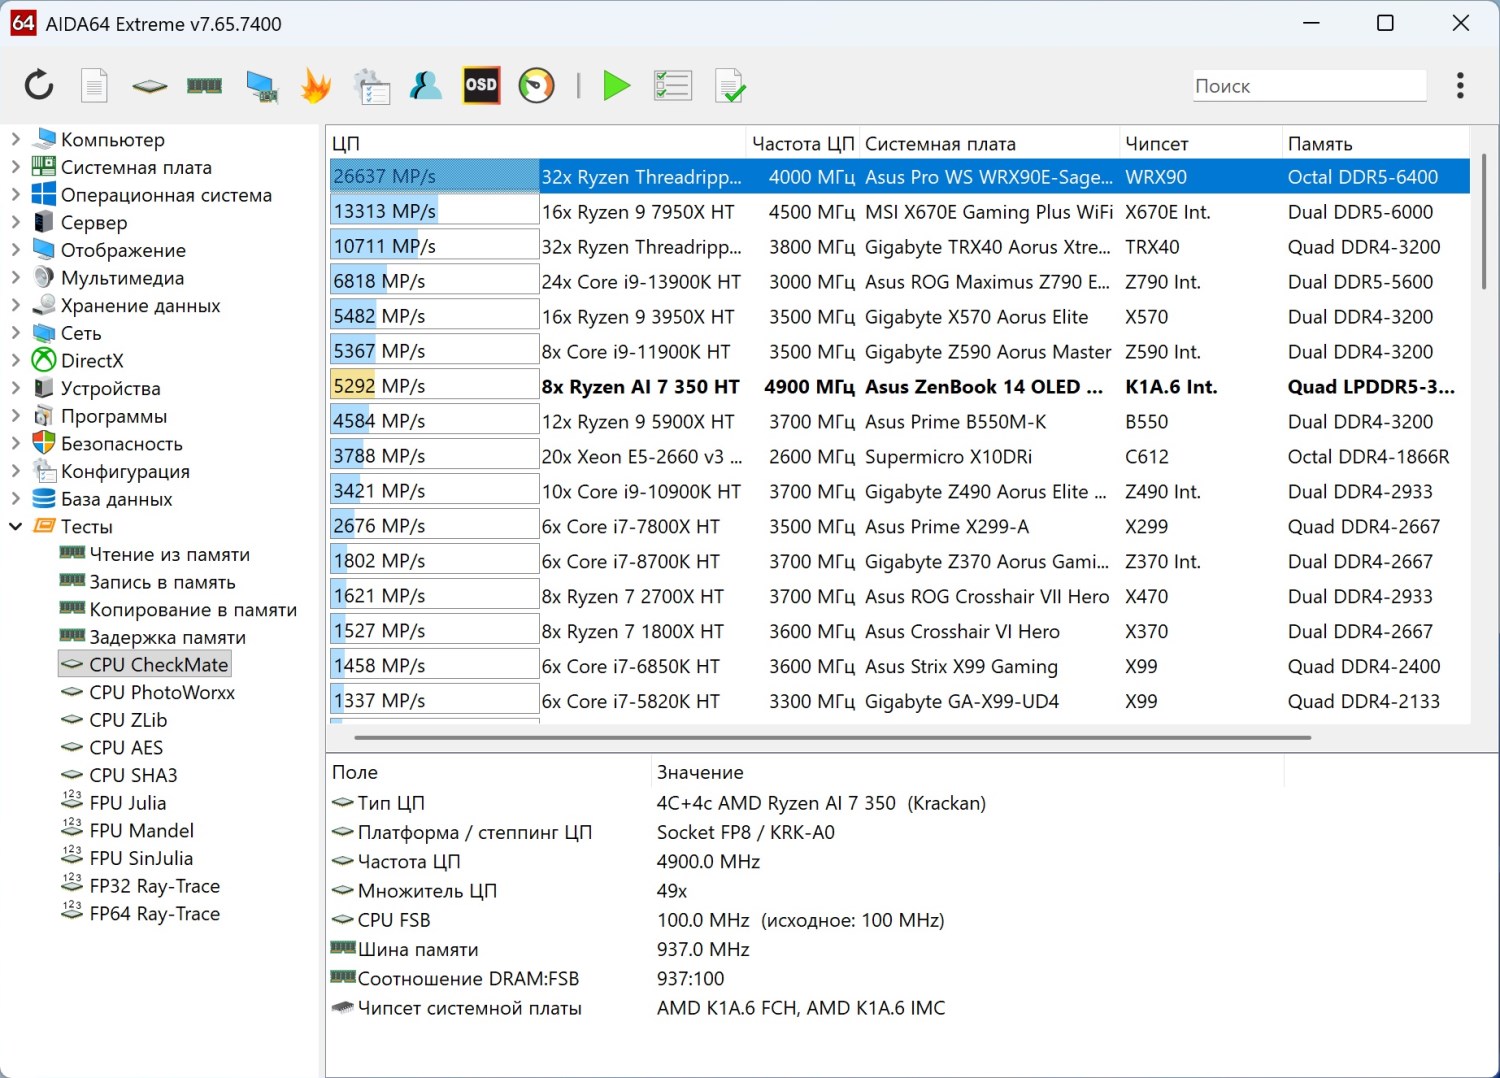The image size is (1500, 1078).
Task: Open the three-dot options menu
Action: click(x=1460, y=86)
